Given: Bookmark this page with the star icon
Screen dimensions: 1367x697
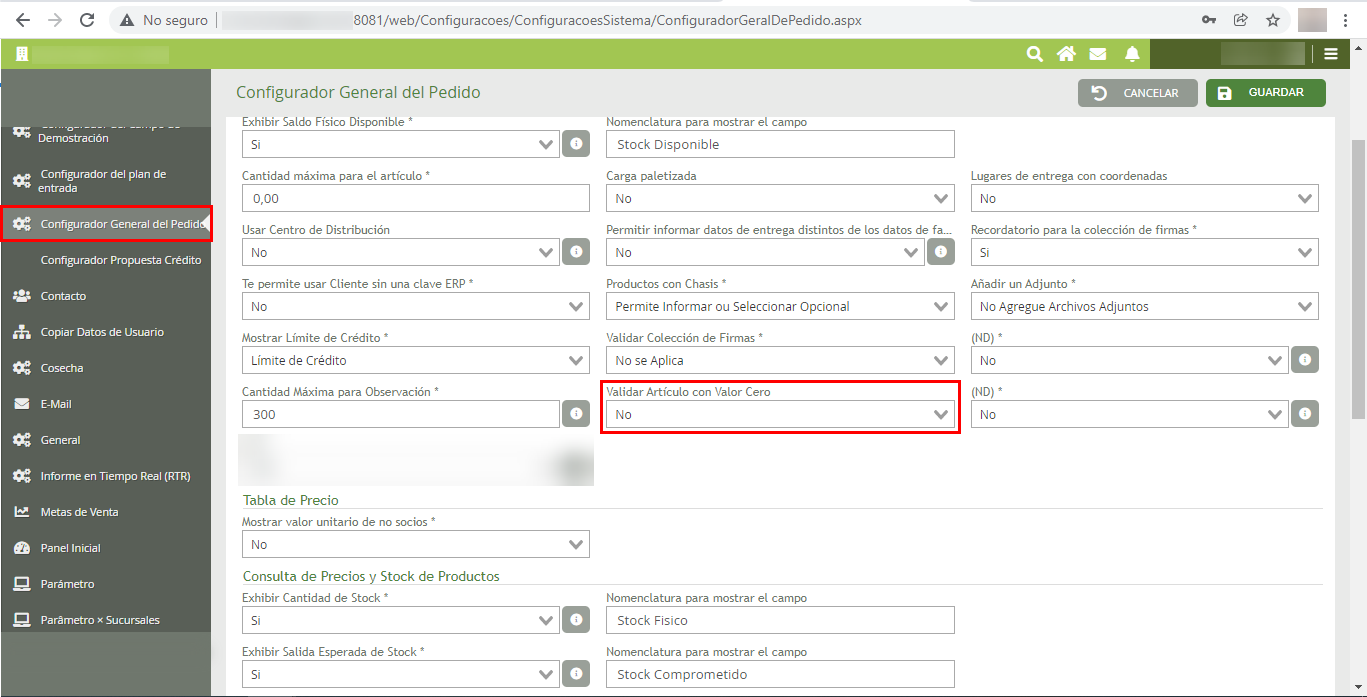Looking at the screenshot, I should [x=1272, y=20].
